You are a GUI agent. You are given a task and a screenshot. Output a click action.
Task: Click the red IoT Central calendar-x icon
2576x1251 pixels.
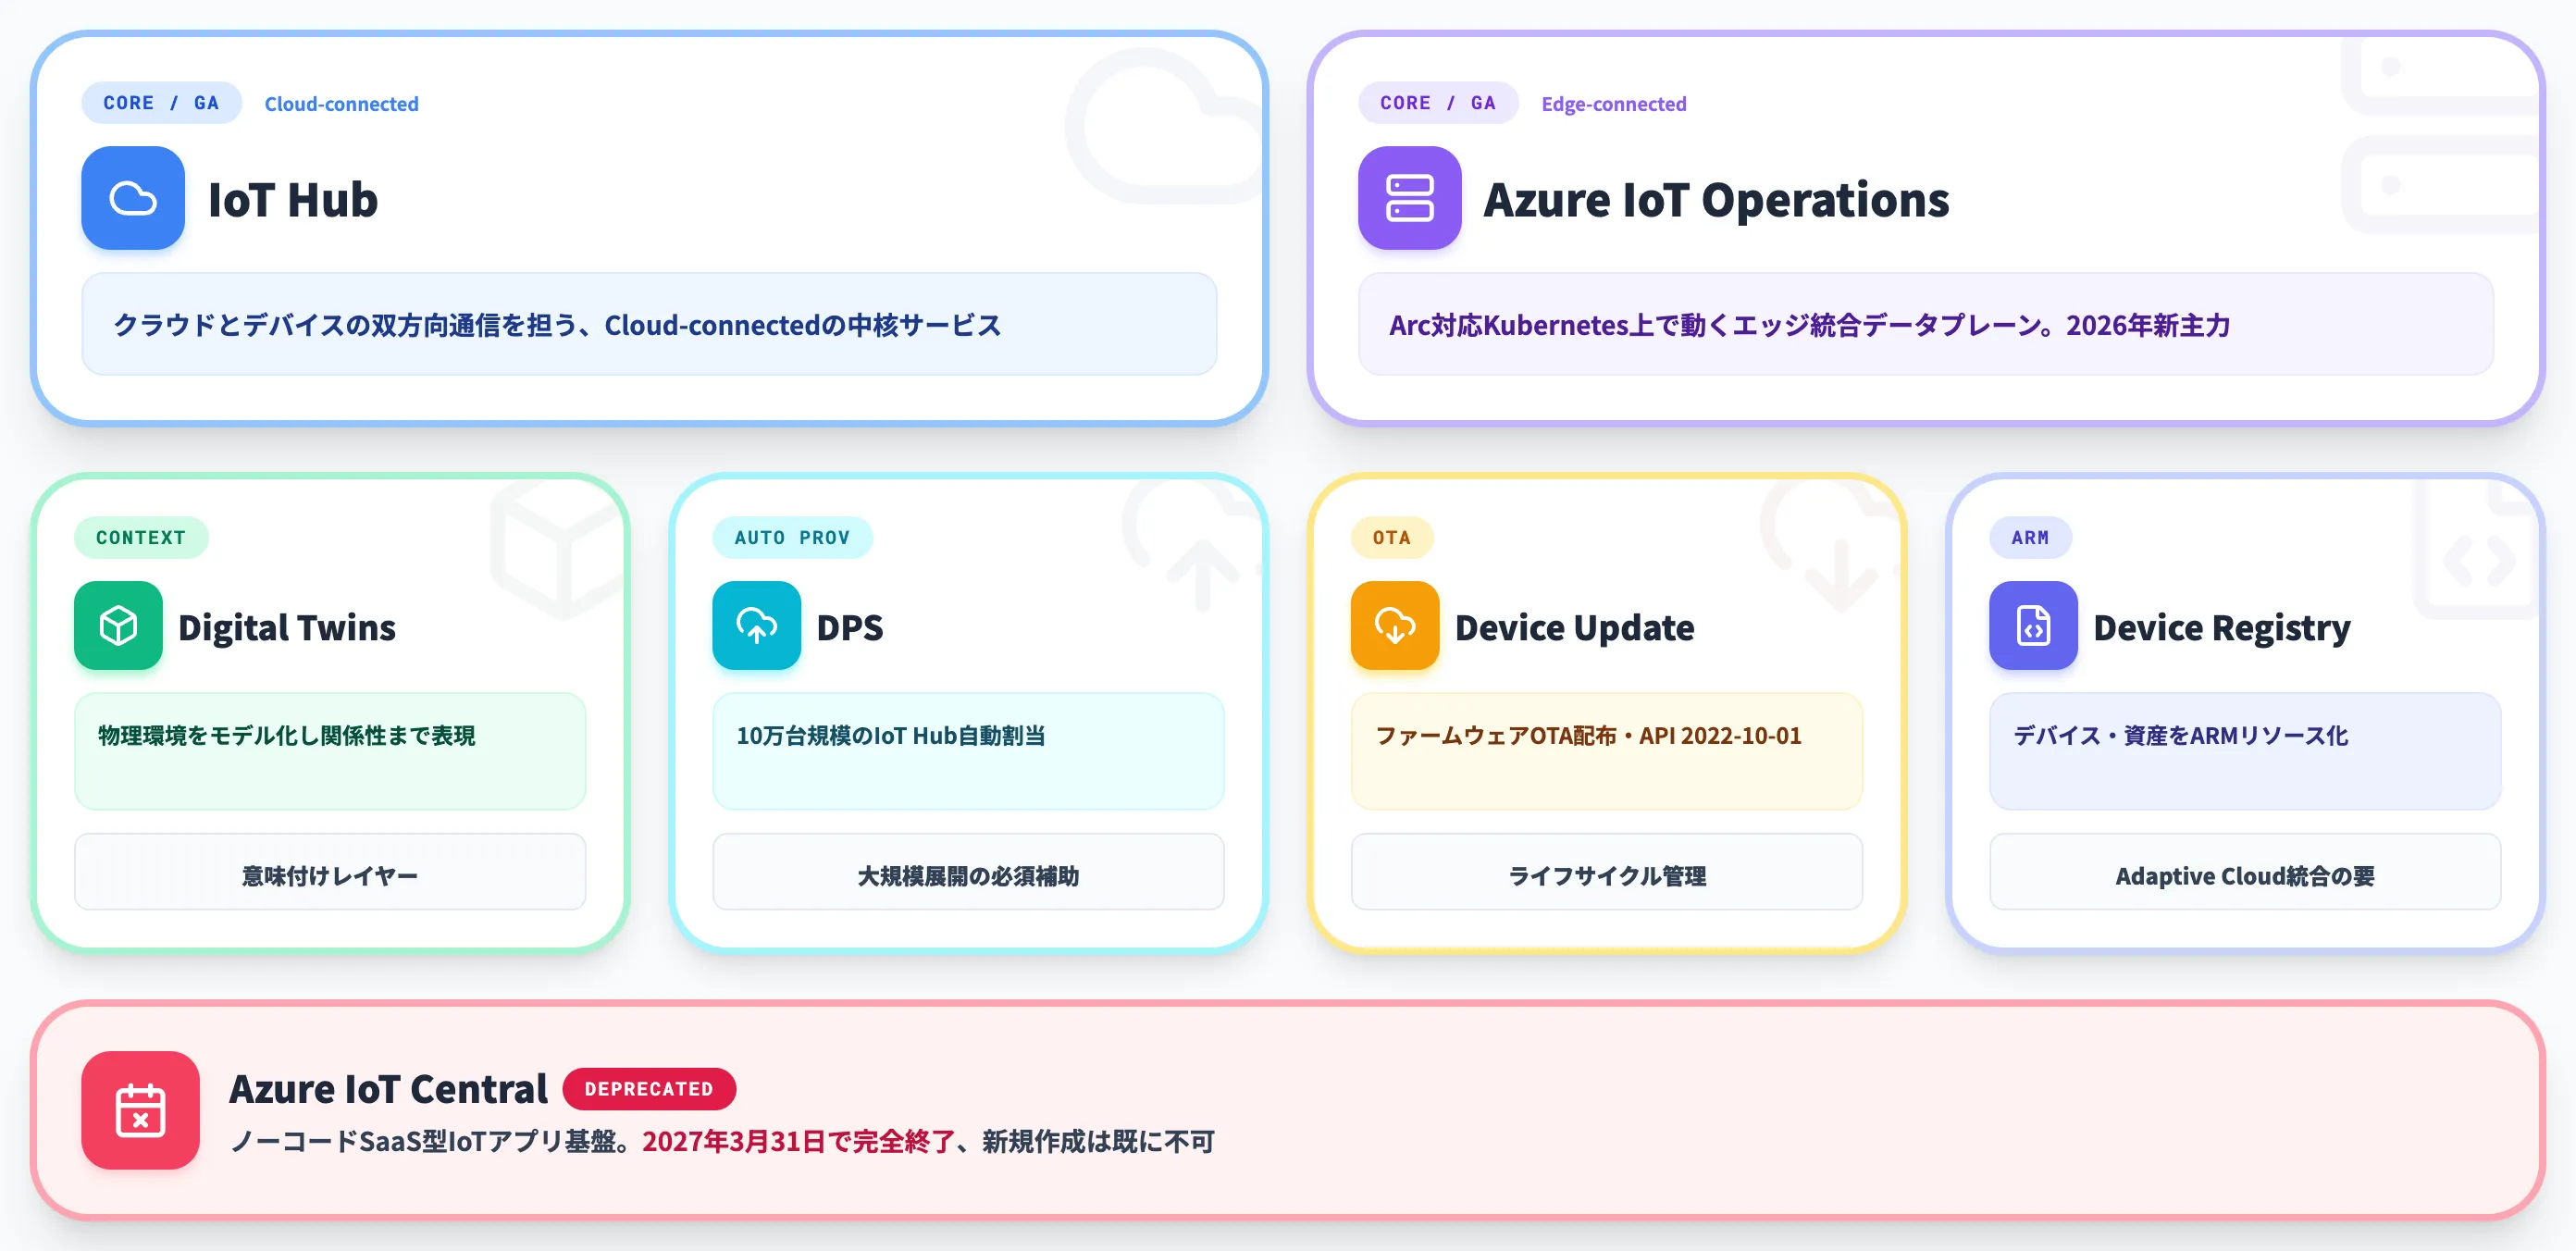(x=140, y=1110)
